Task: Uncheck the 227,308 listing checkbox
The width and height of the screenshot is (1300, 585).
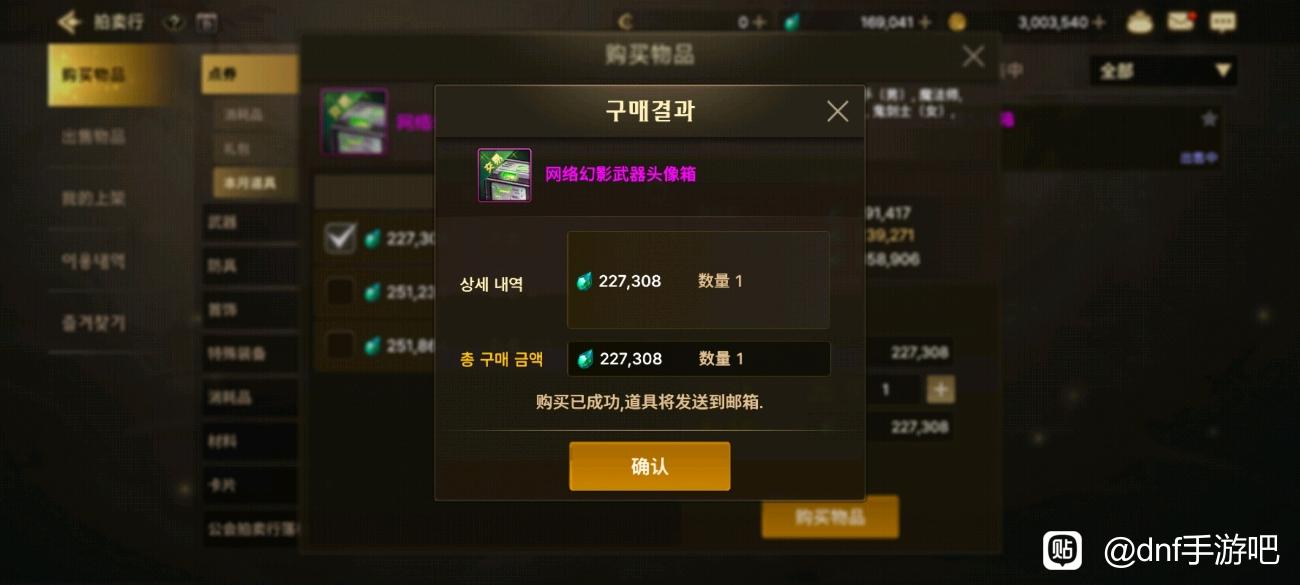Action: 340,238
